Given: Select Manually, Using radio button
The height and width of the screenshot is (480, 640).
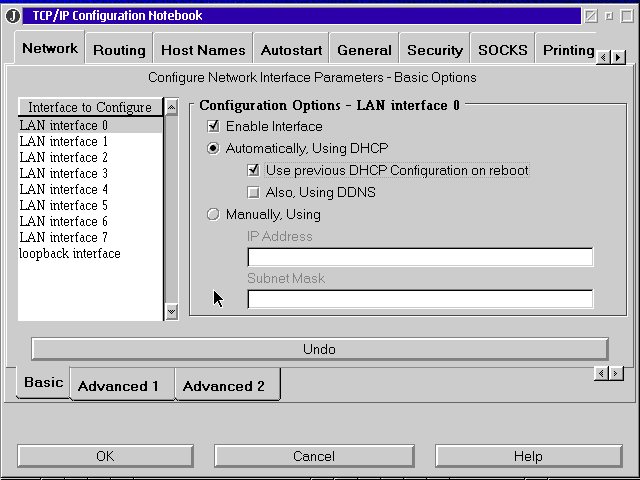Looking at the screenshot, I should tap(213, 214).
